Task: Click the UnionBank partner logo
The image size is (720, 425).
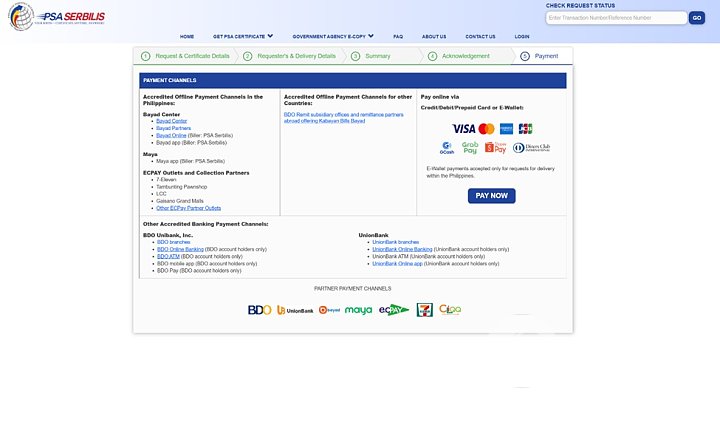Action: [x=295, y=311]
